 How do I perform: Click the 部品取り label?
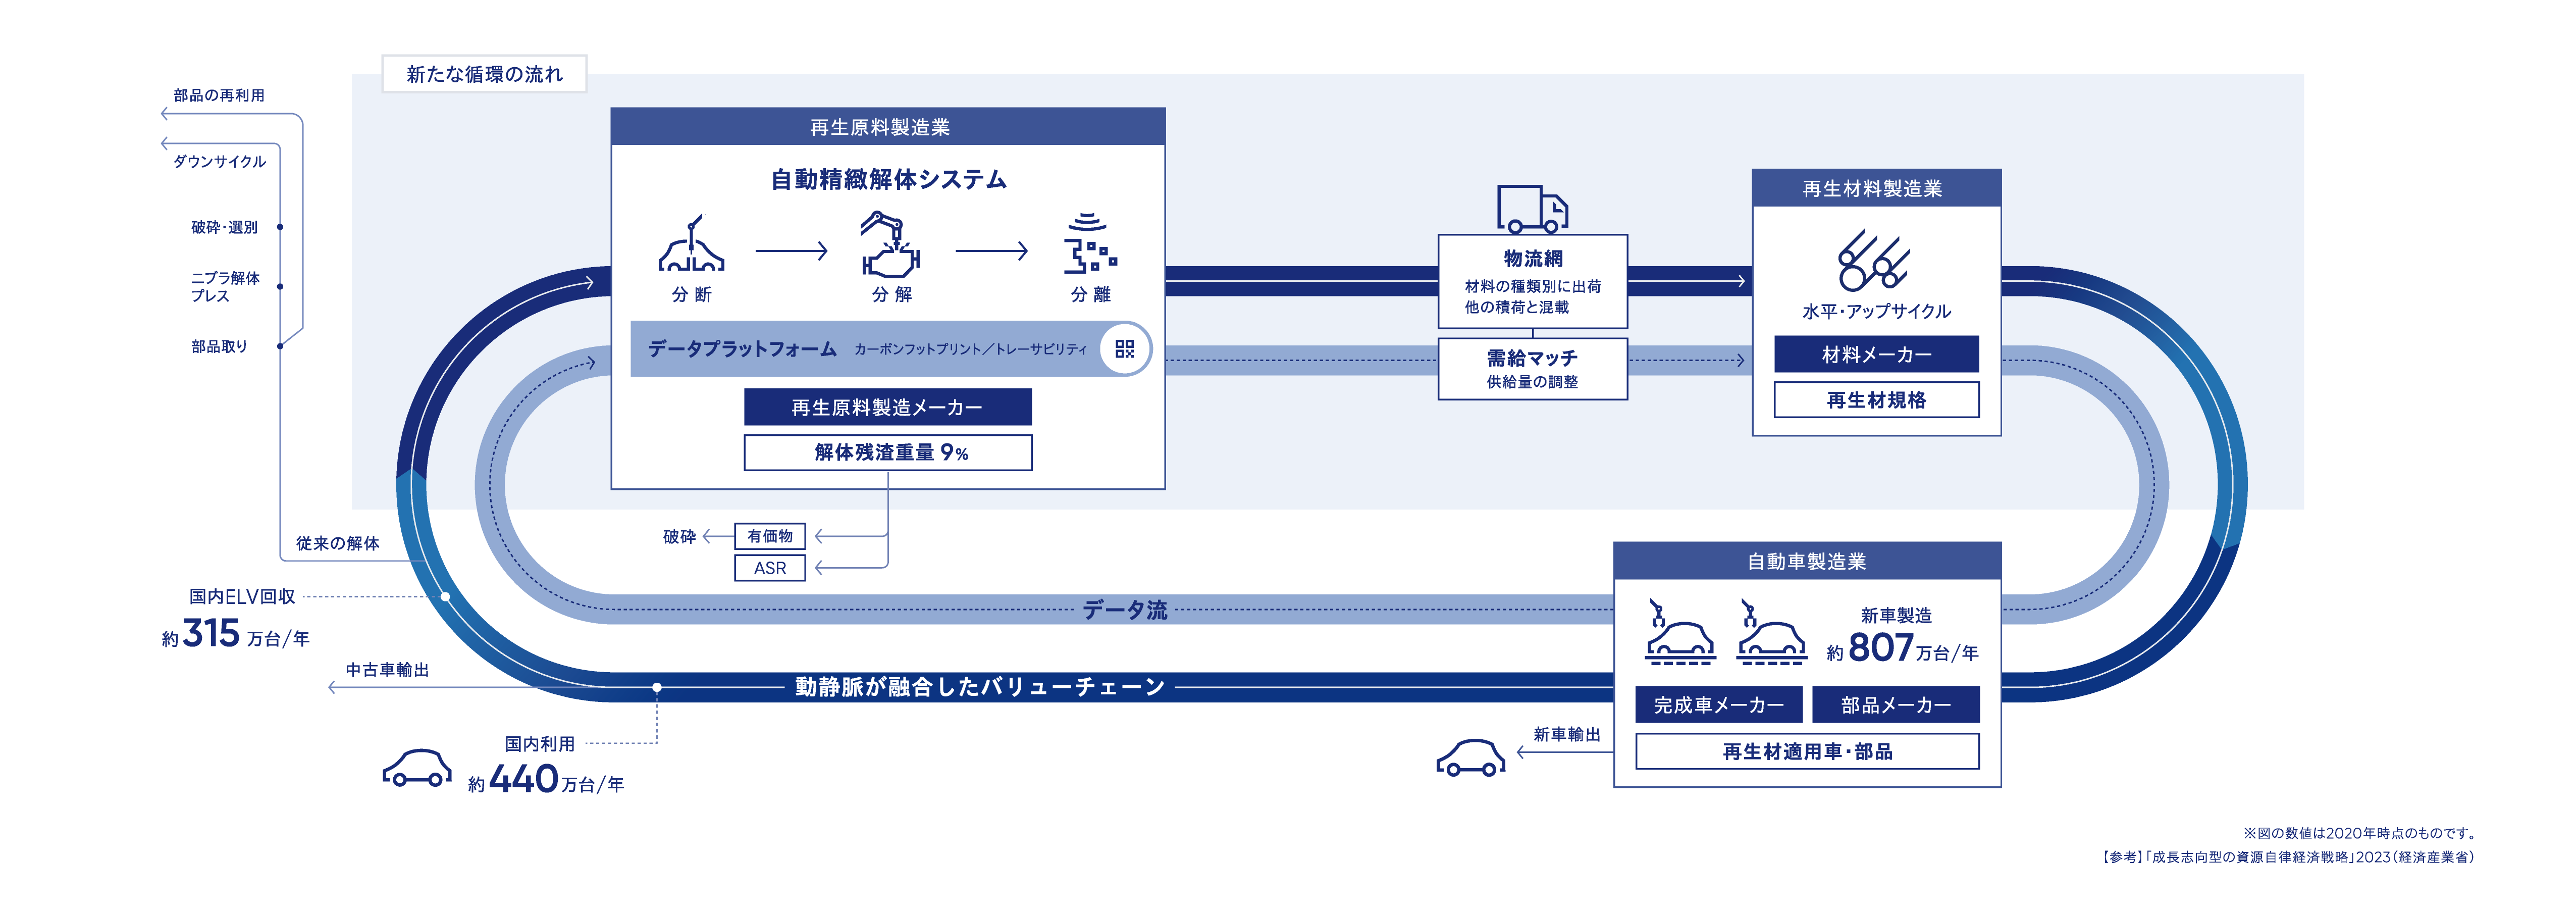[219, 346]
